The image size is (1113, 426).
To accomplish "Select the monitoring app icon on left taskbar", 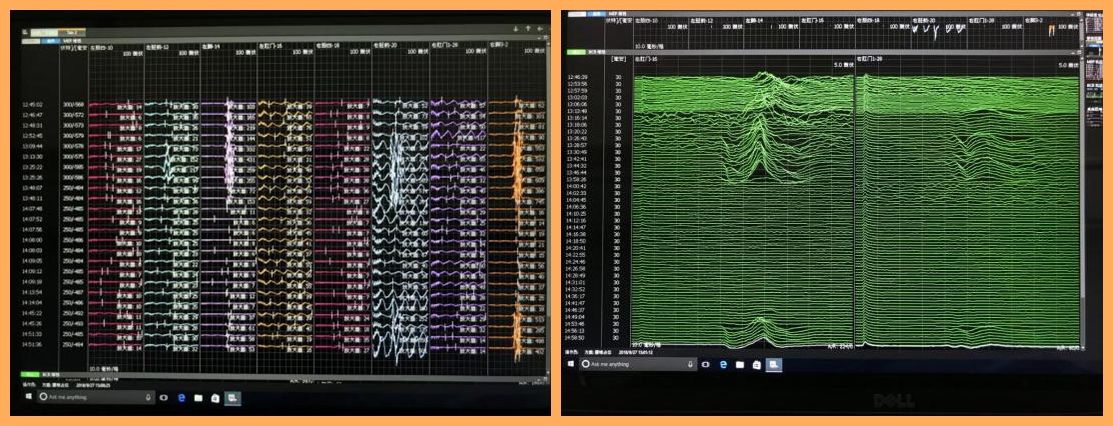I will tap(231, 397).
